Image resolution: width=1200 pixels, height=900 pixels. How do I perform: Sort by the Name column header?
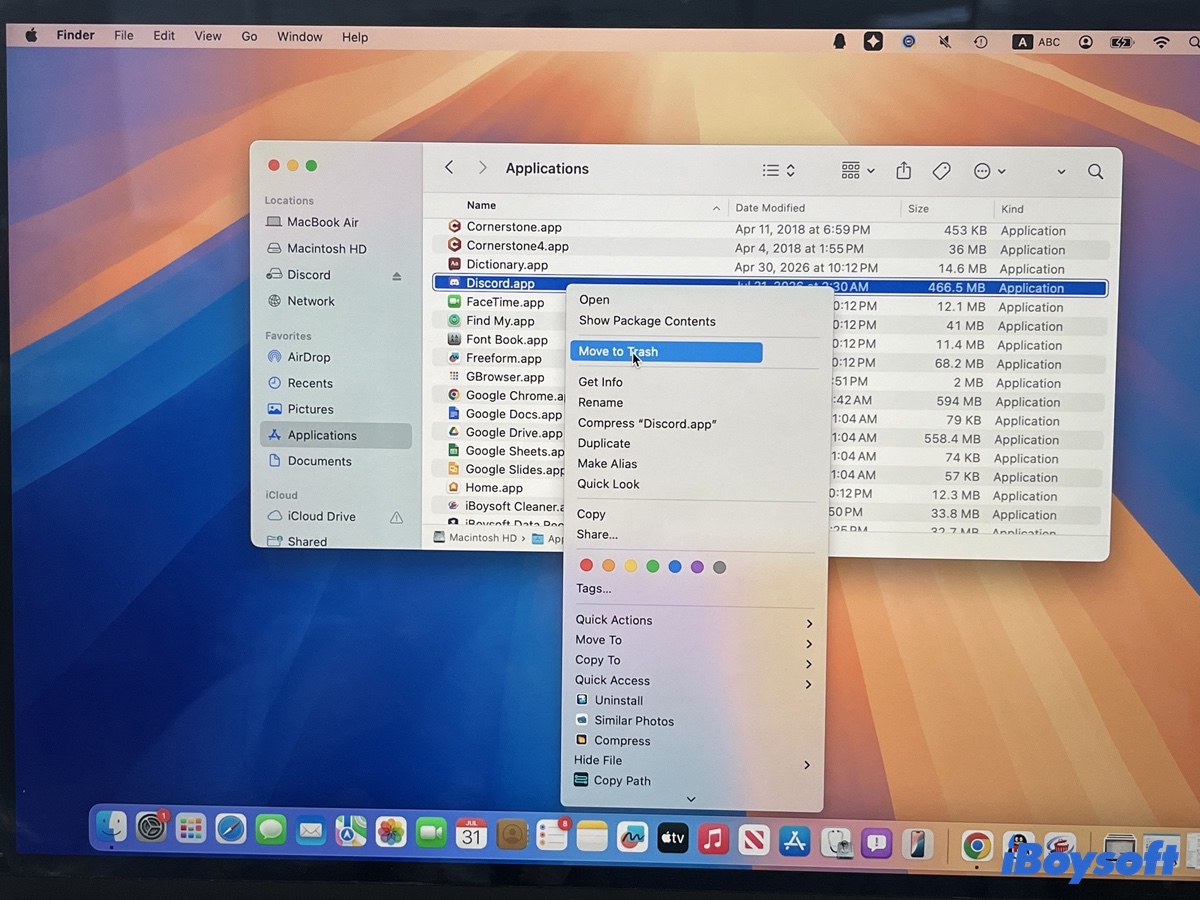tap(481, 205)
